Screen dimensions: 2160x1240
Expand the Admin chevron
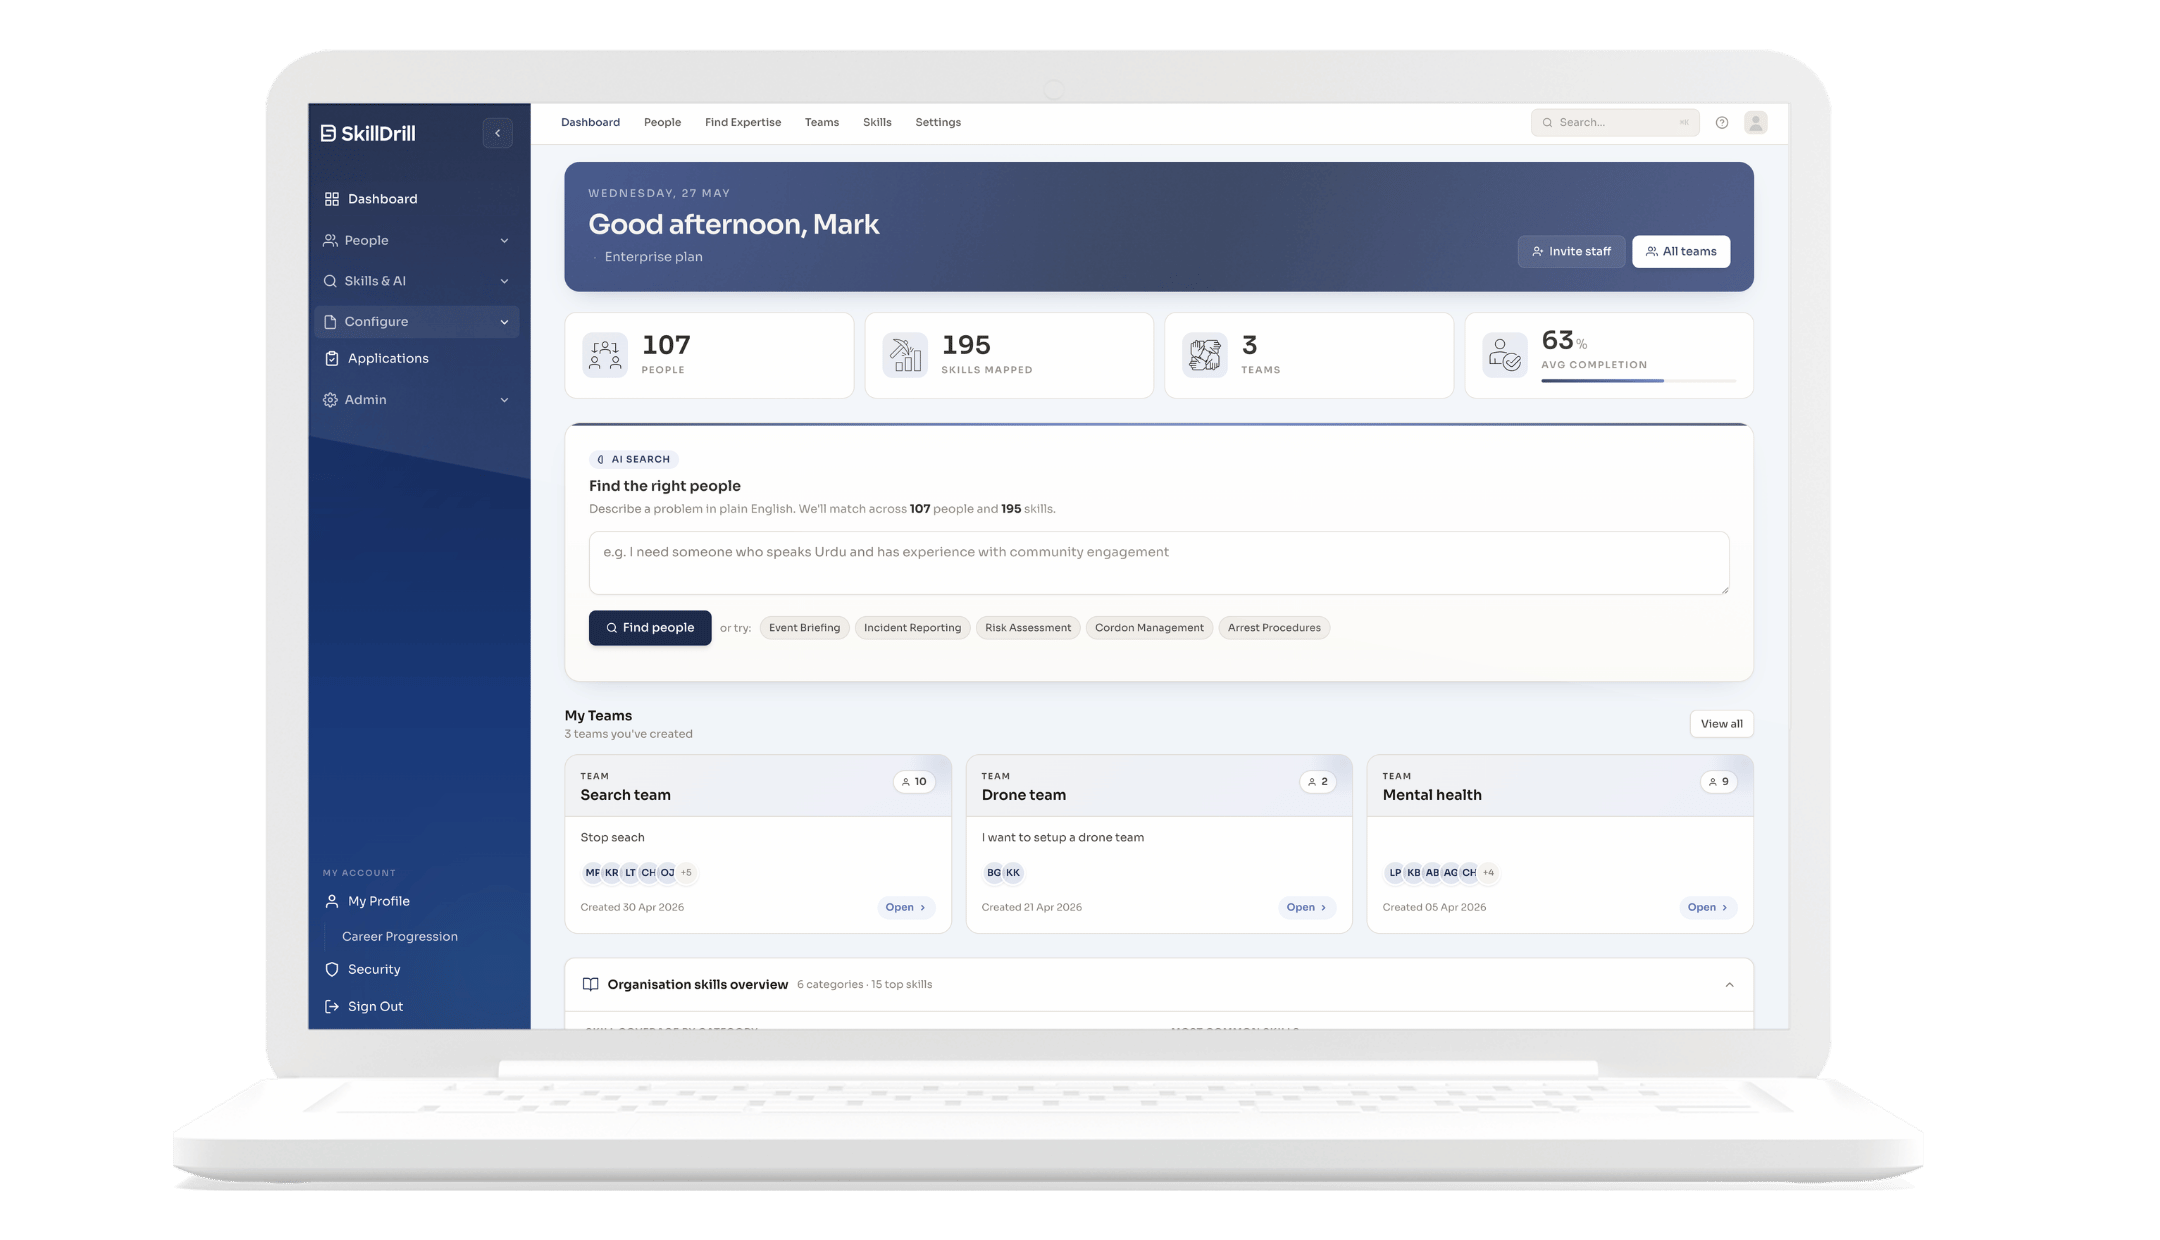(504, 400)
